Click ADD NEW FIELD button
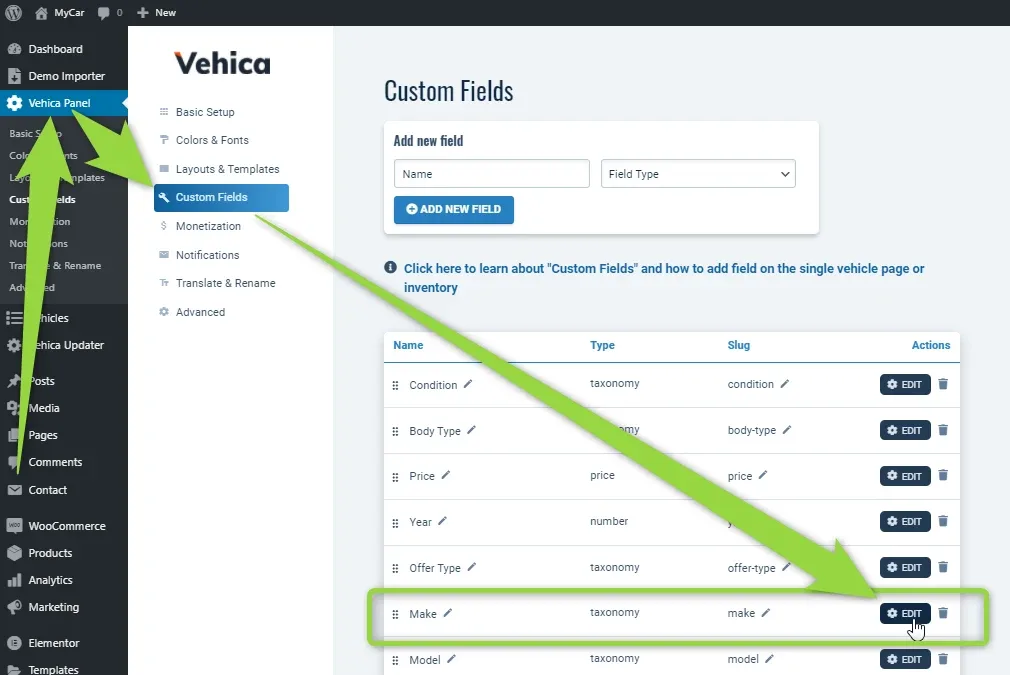 [x=453, y=209]
